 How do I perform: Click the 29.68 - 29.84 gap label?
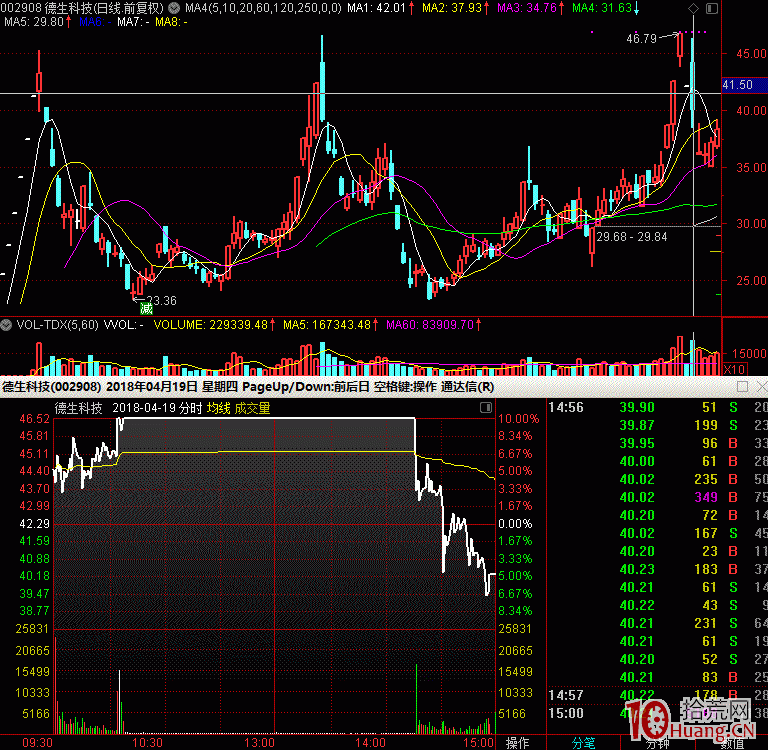click(632, 237)
